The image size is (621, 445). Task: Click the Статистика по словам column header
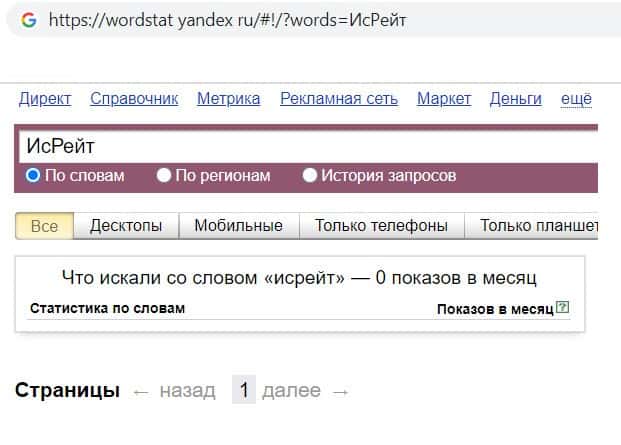coord(107,308)
